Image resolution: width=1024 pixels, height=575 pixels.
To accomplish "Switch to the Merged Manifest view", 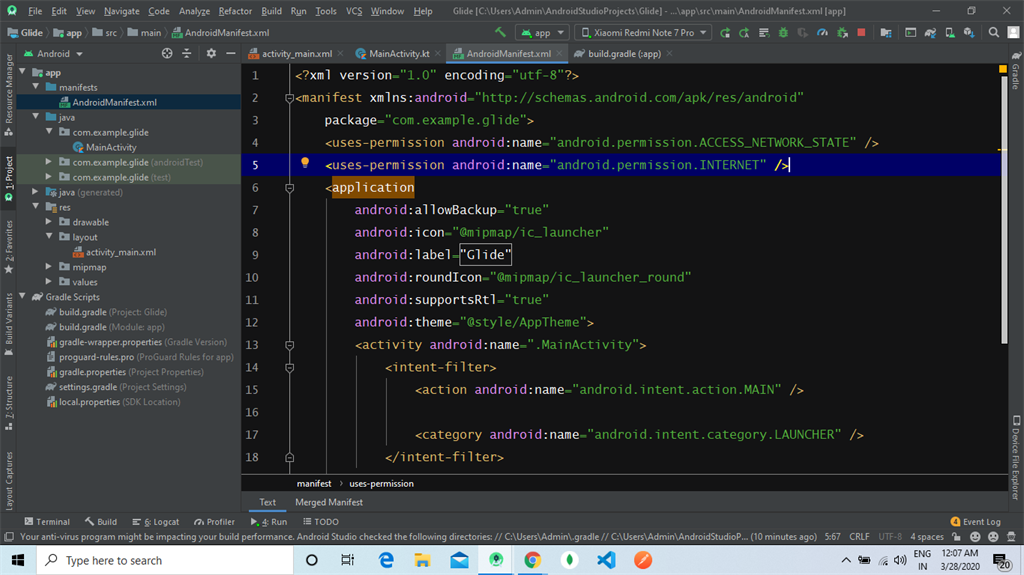I will click(x=328, y=502).
